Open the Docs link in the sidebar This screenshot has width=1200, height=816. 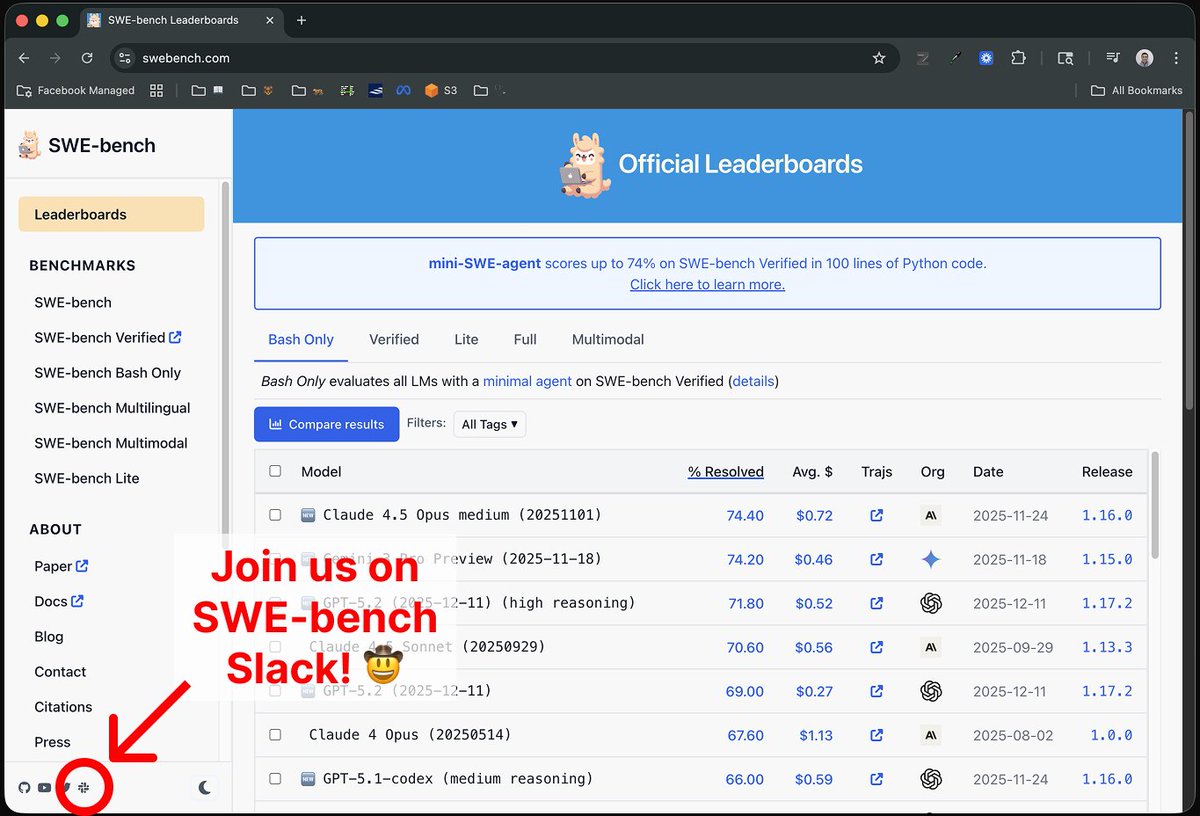coord(58,601)
